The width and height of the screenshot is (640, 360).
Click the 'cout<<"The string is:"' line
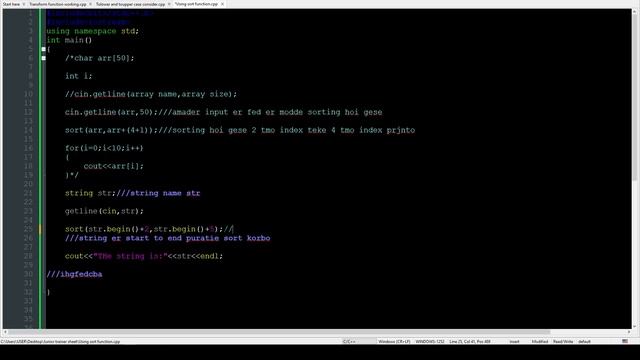click(144, 256)
